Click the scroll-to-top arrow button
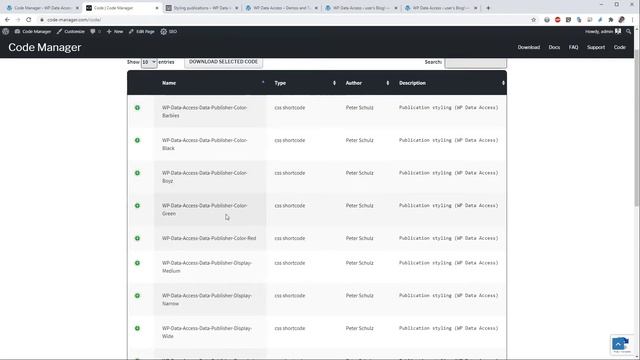640x360 pixels. [618, 344]
